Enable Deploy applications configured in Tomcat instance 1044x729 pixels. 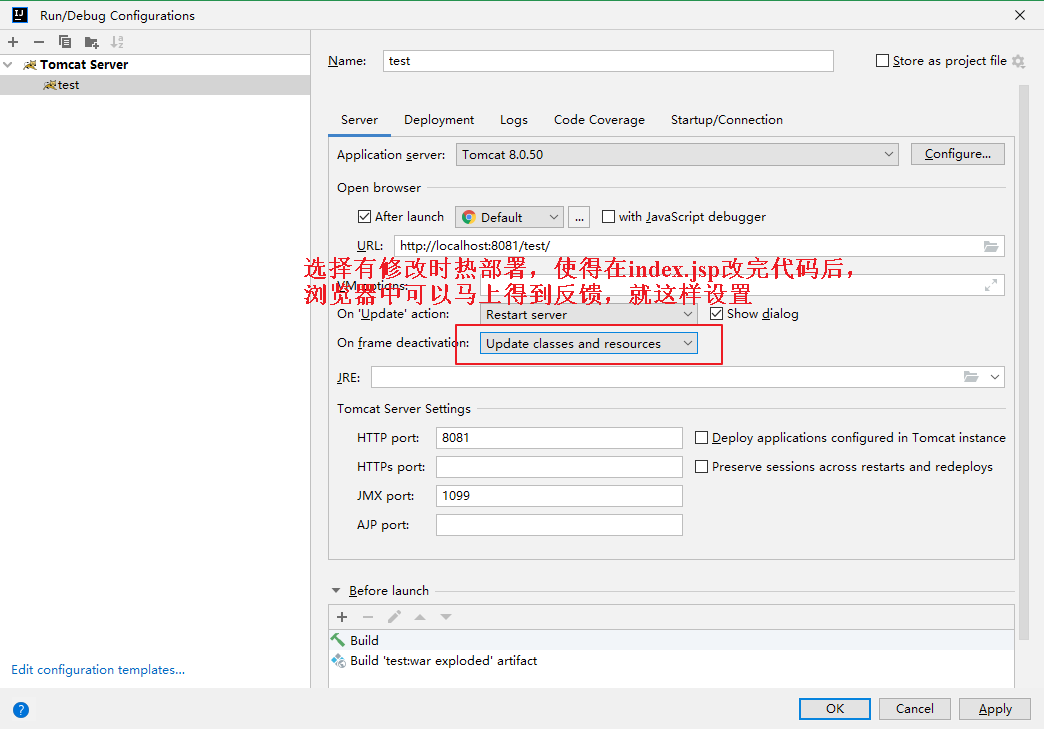point(701,437)
